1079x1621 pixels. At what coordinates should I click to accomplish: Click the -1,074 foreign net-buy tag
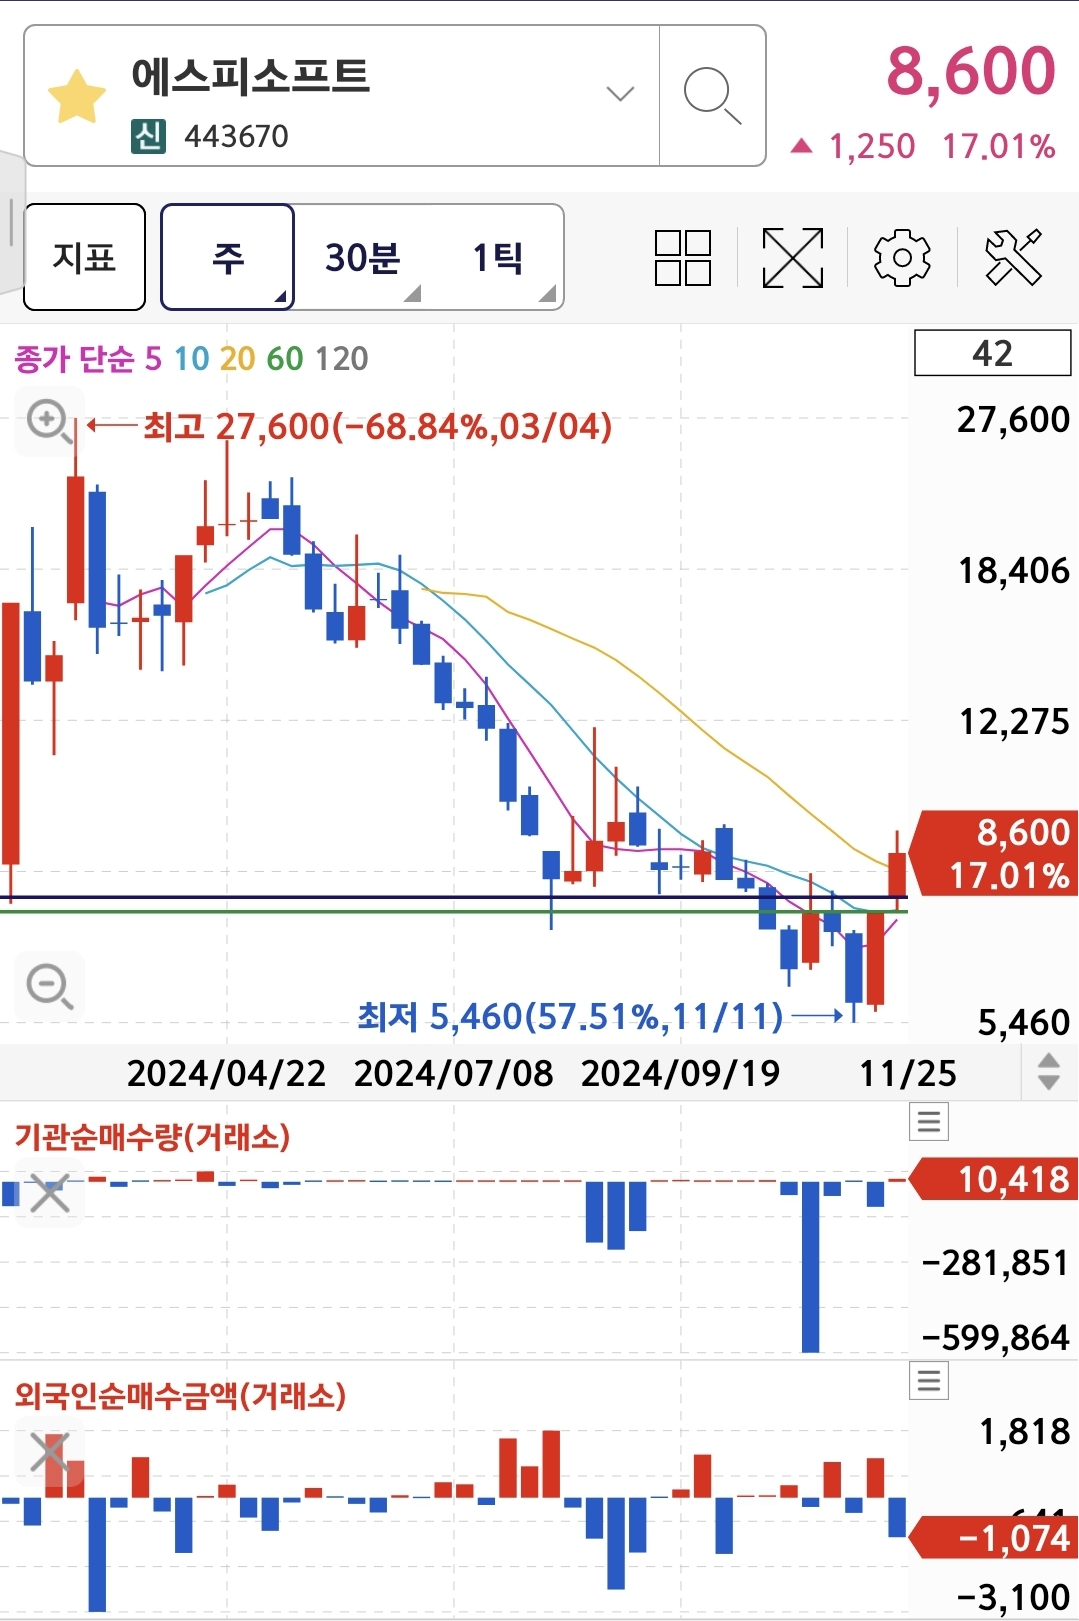click(x=994, y=1537)
